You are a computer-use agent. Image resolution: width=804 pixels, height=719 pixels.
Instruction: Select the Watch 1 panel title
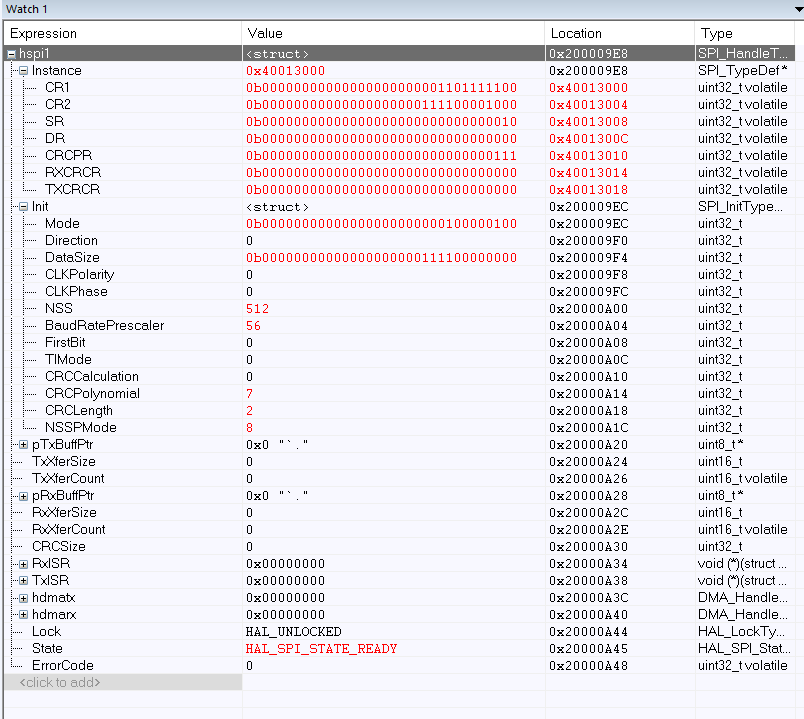(27, 9)
